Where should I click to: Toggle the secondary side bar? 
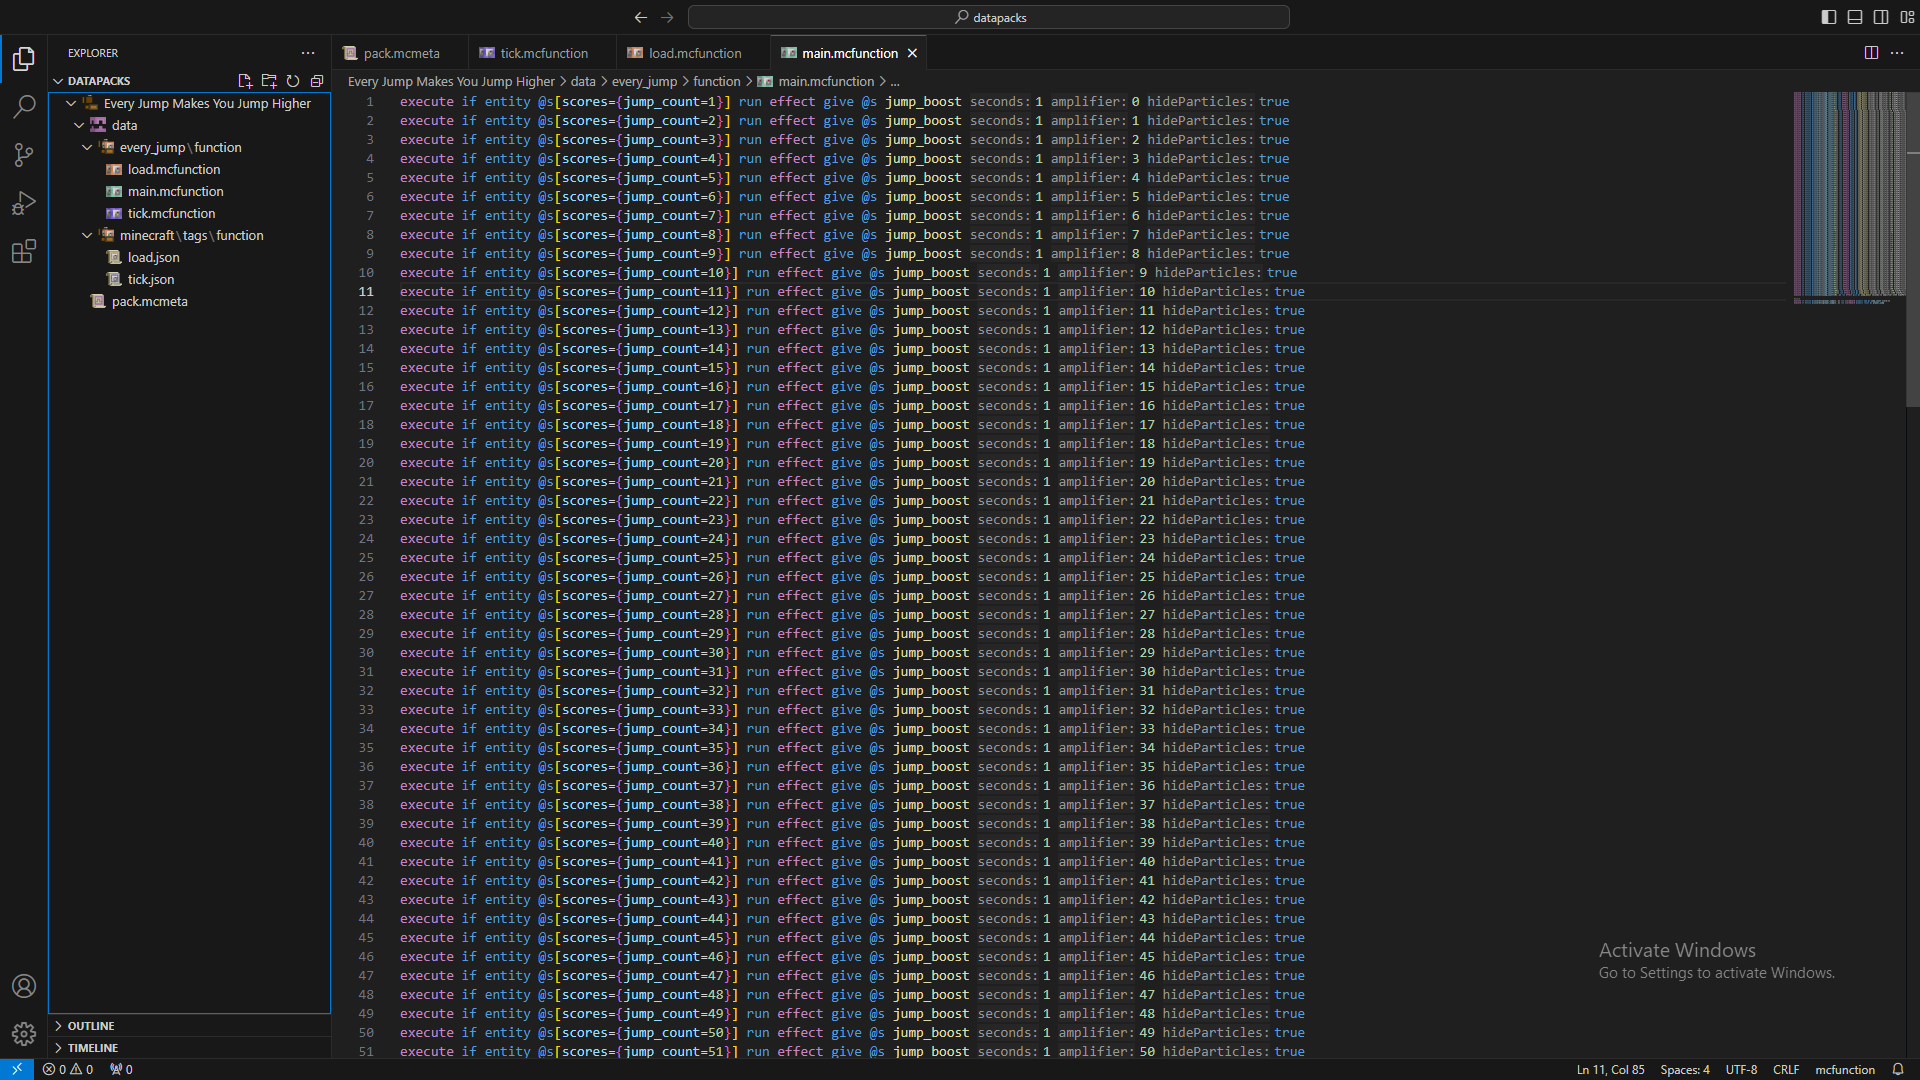1881,17
